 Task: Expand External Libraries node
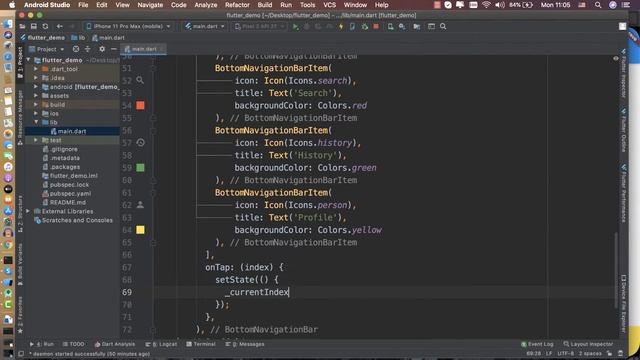pos(28,211)
